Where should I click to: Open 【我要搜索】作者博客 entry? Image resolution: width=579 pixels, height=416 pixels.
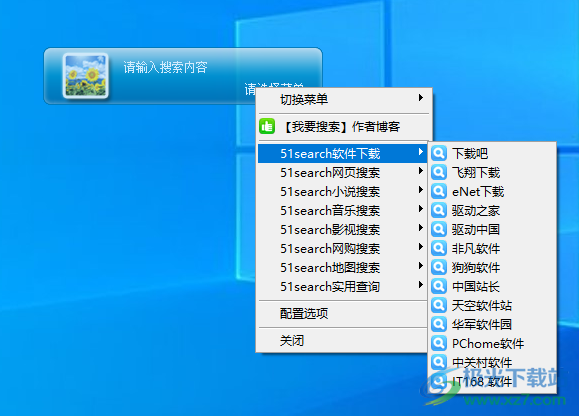tap(343, 127)
